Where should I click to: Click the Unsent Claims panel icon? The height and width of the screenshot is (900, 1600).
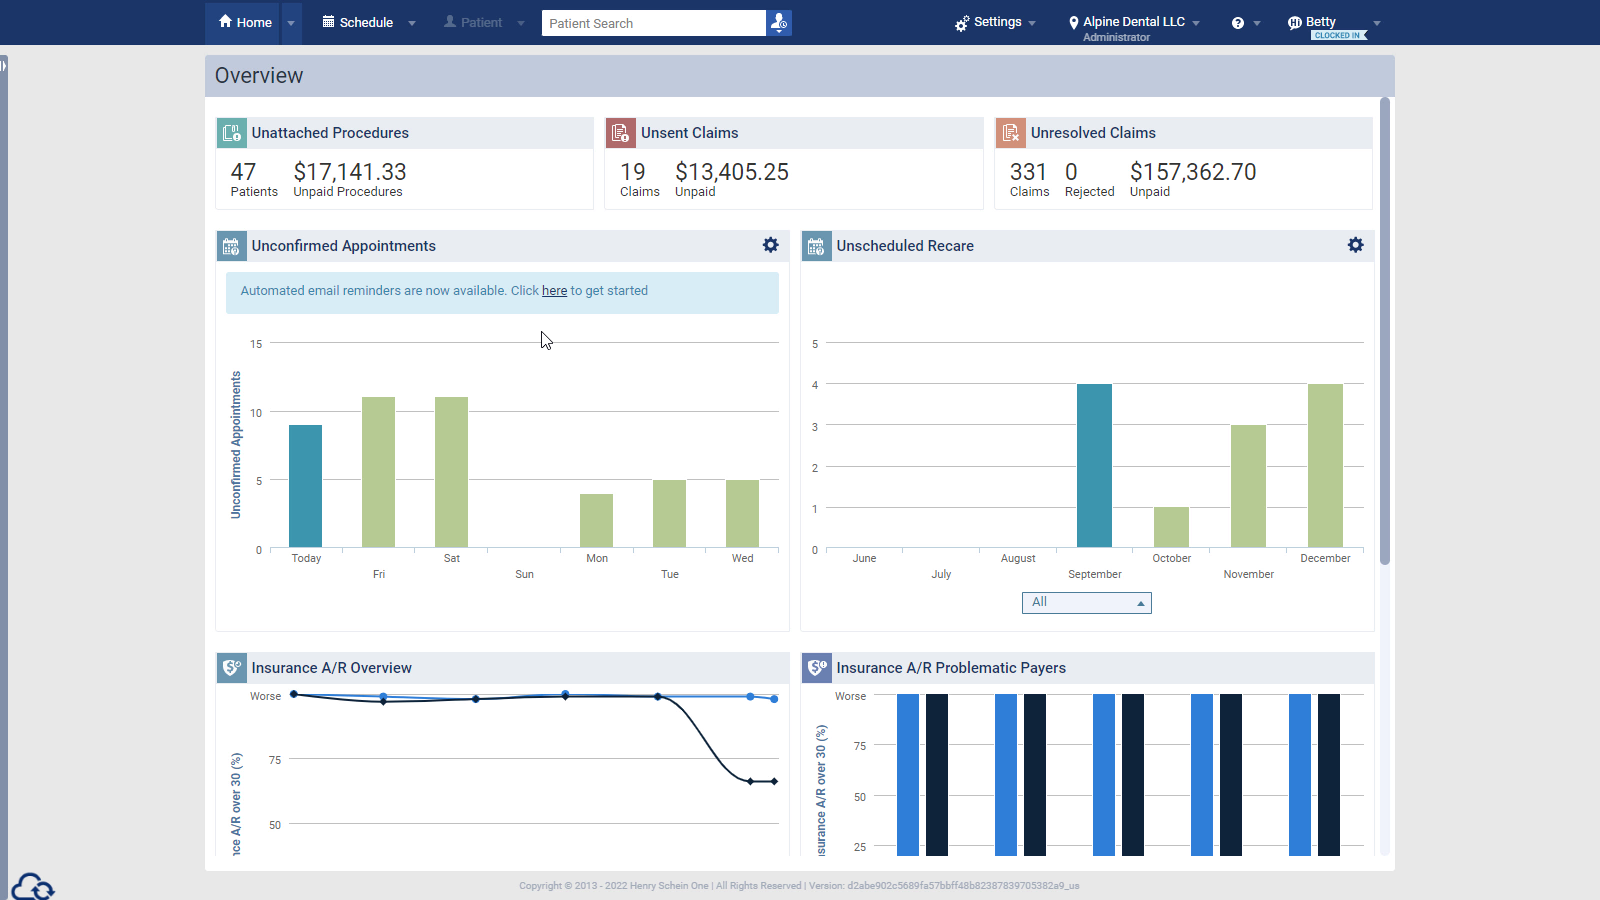pos(621,133)
